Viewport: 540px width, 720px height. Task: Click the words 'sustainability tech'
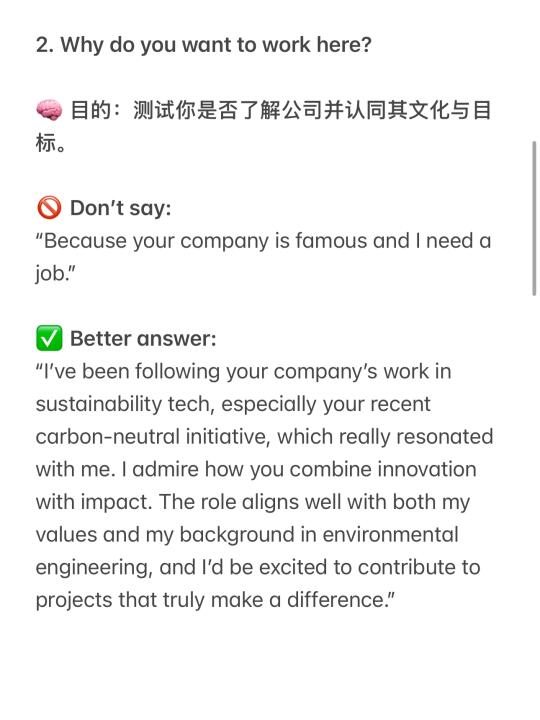(123, 404)
